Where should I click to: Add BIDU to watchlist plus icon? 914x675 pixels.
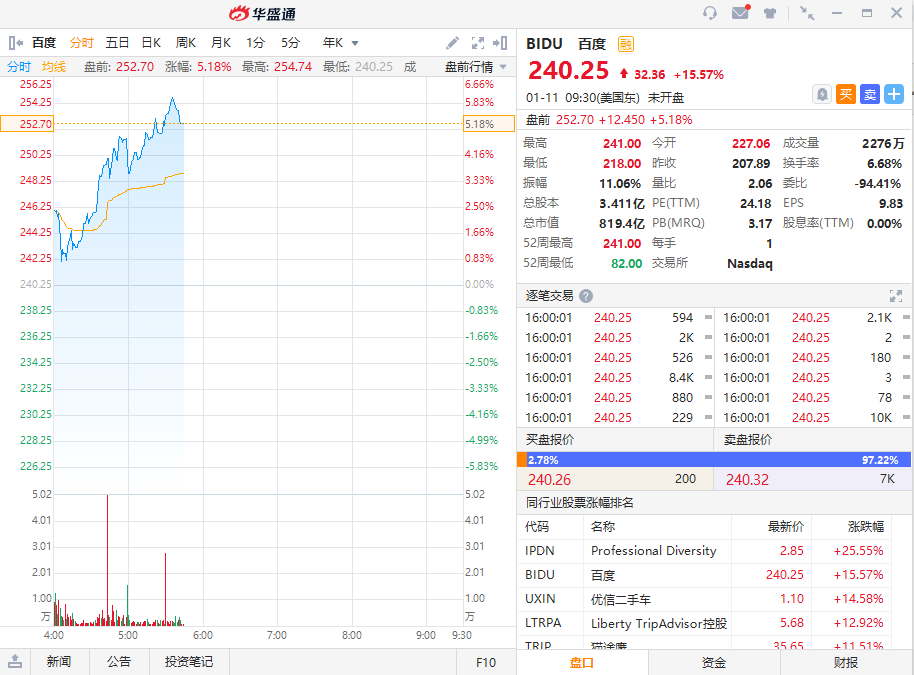[894, 94]
